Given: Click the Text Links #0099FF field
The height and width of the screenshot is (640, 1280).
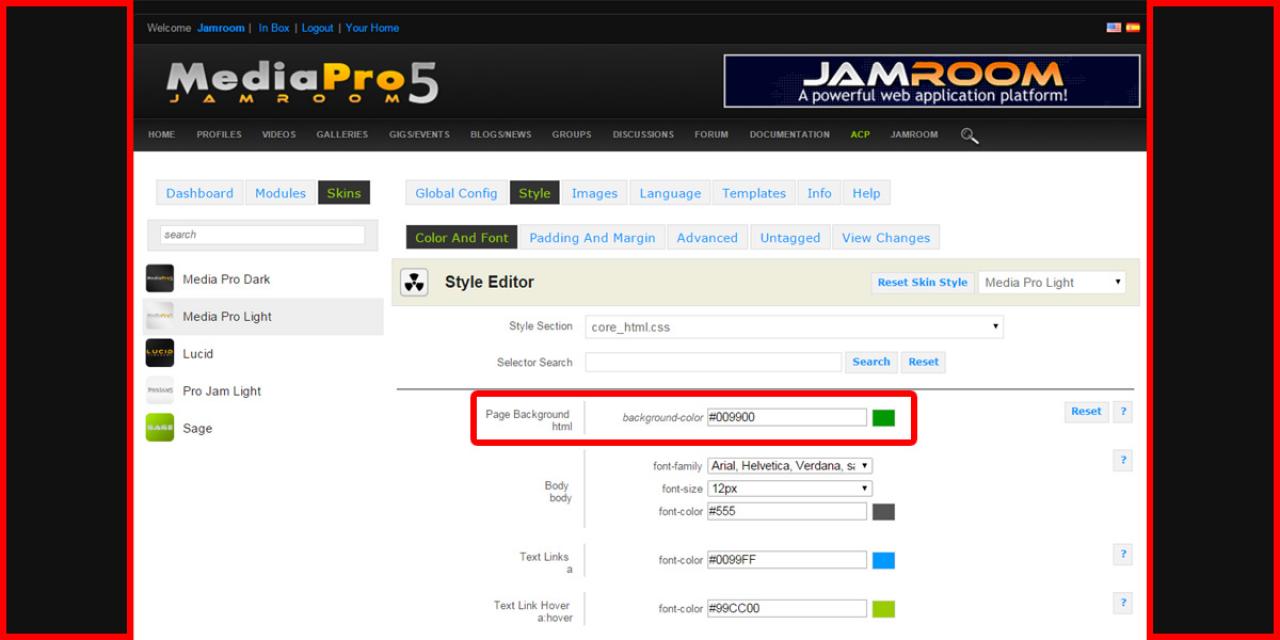Looking at the screenshot, I should (787, 560).
